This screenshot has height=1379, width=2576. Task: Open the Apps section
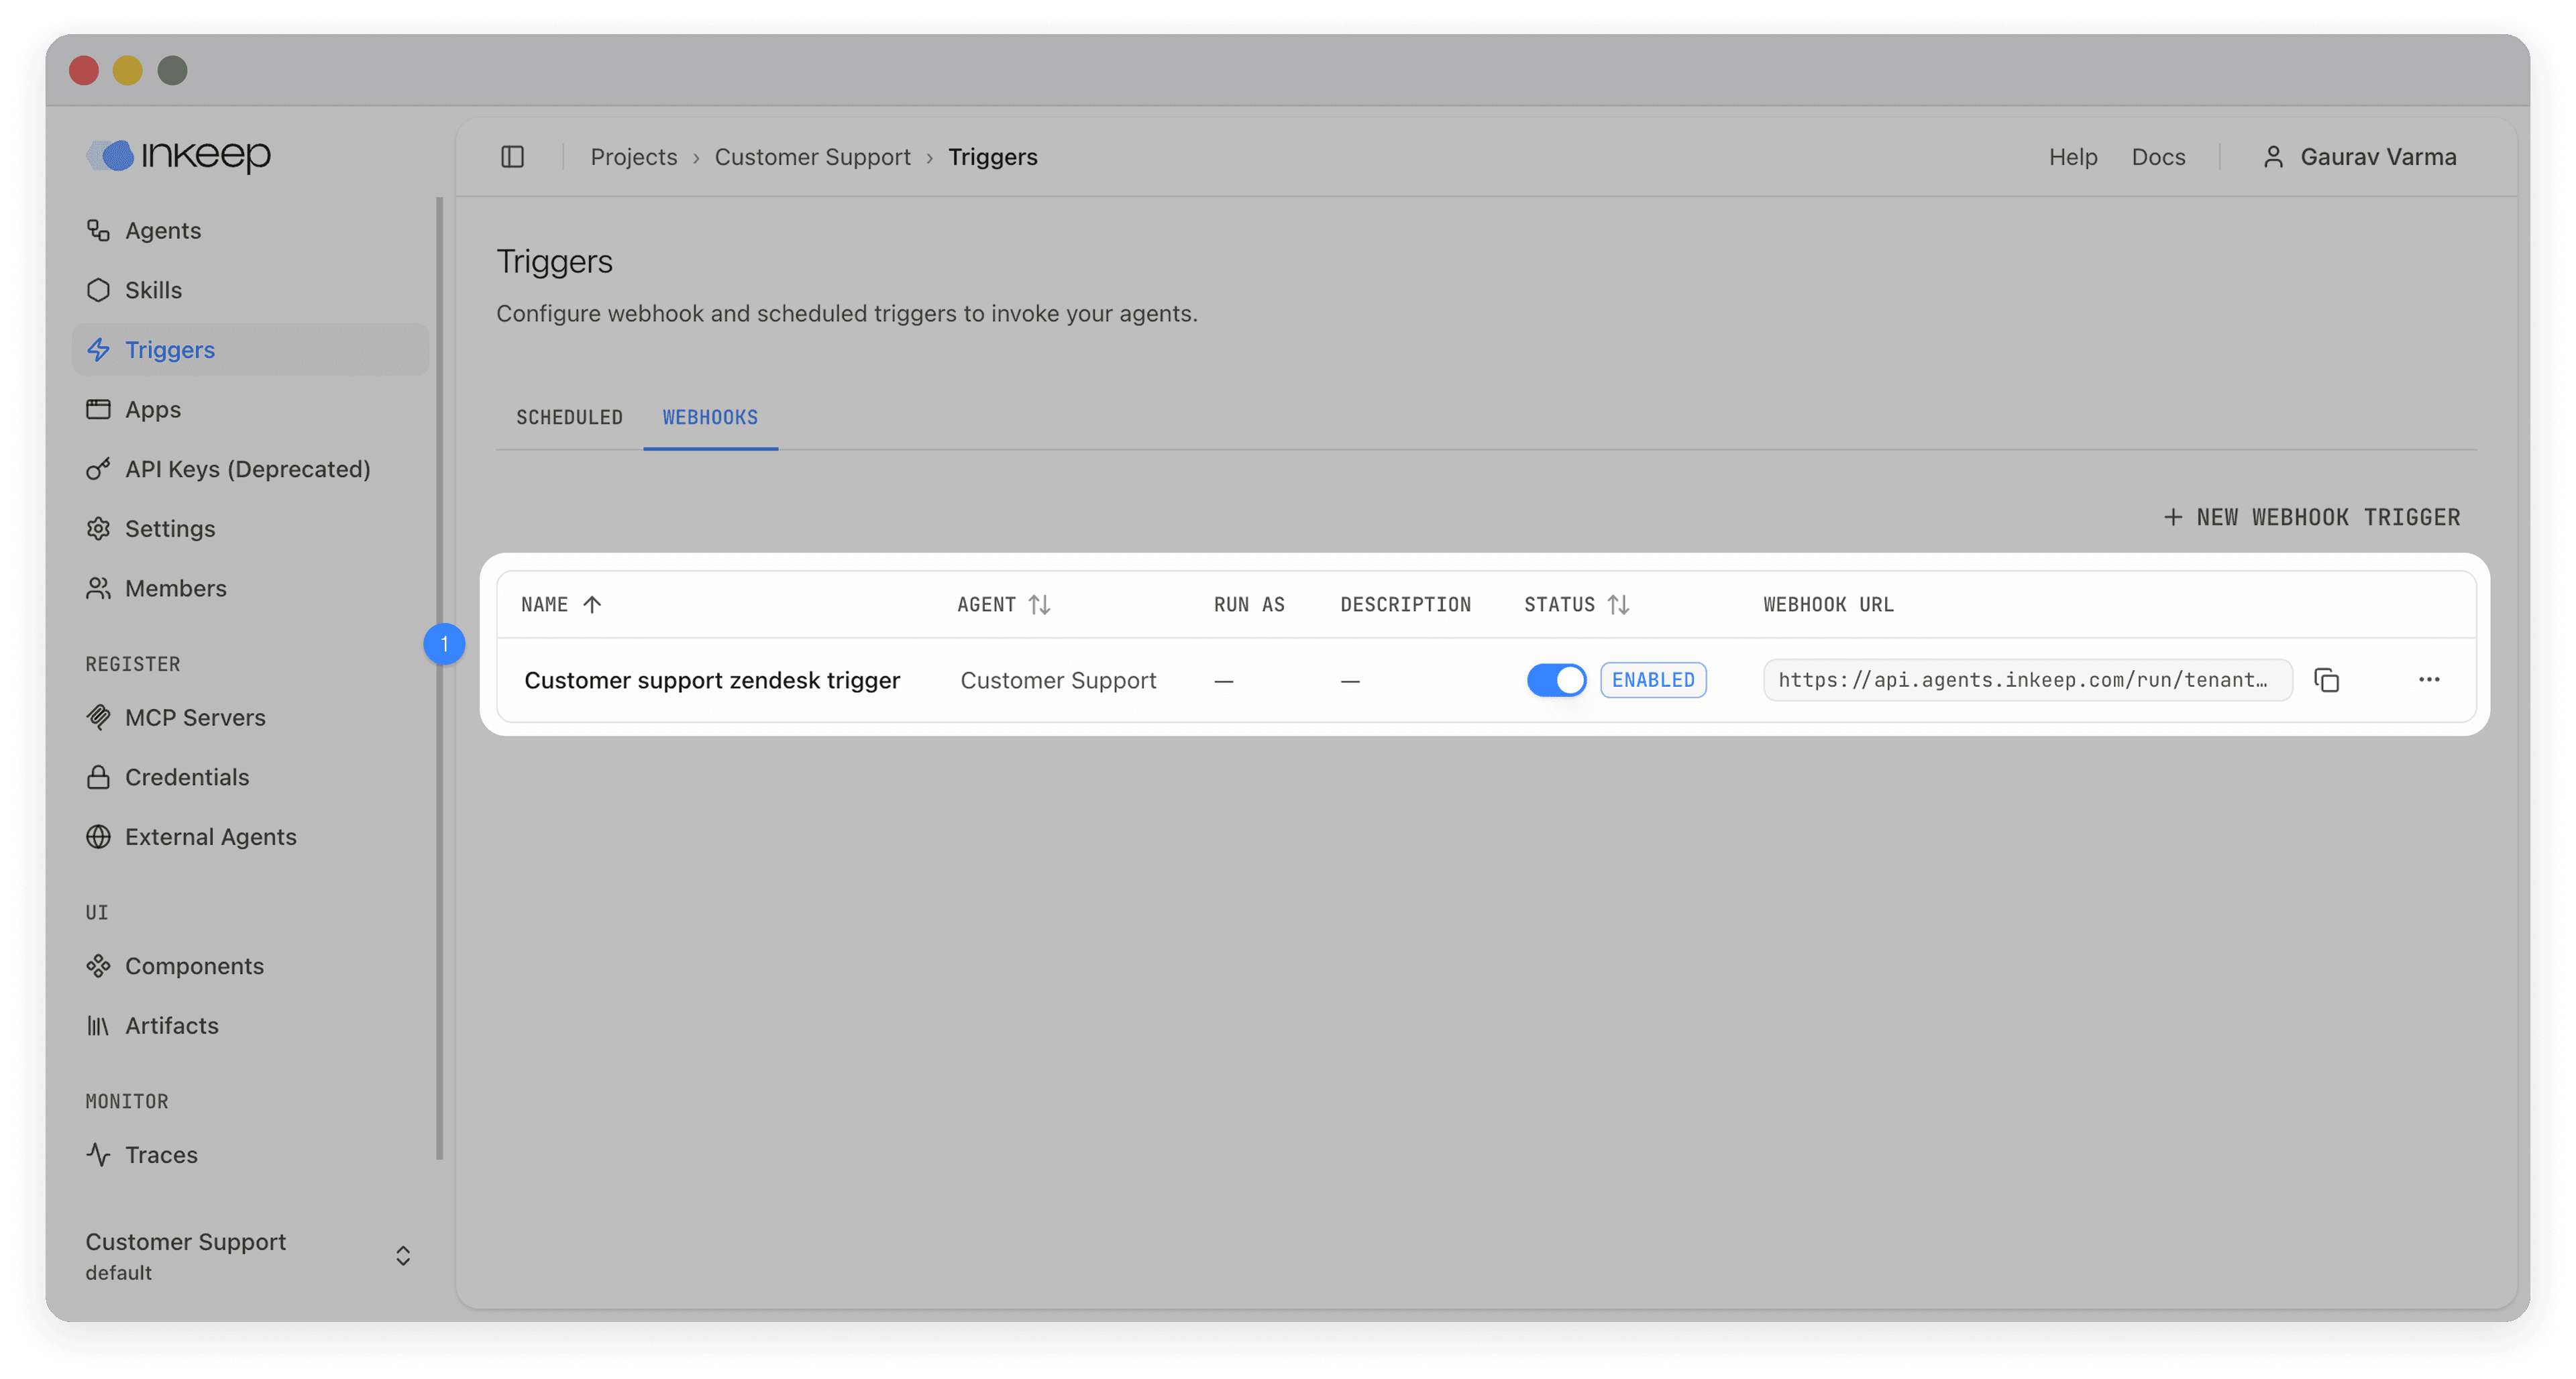point(152,409)
